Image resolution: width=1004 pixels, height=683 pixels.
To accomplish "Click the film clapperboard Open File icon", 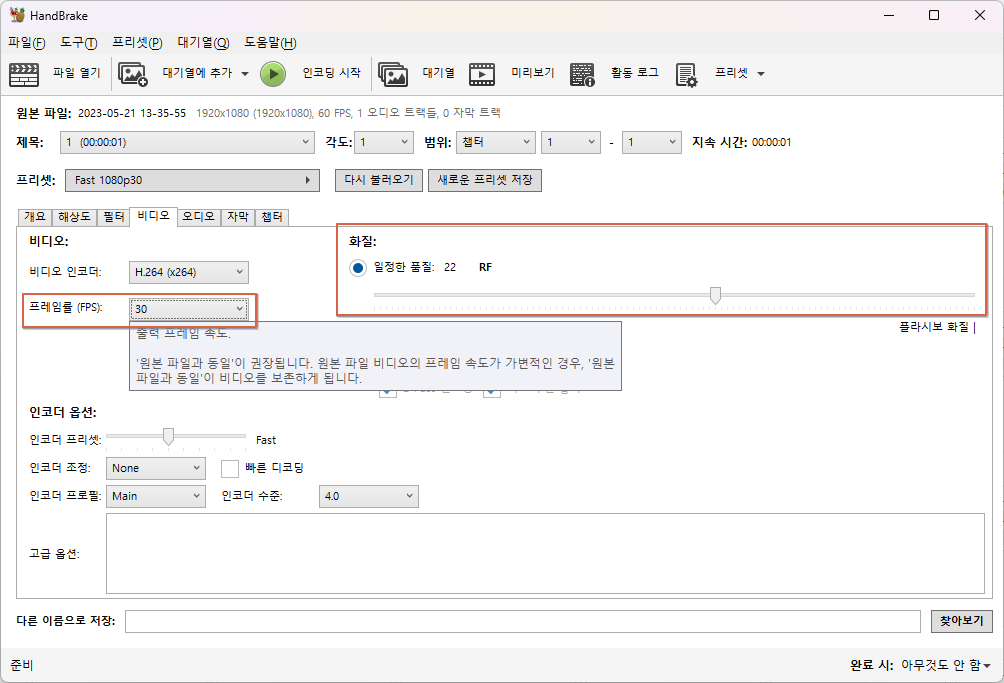I will [24, 74].
